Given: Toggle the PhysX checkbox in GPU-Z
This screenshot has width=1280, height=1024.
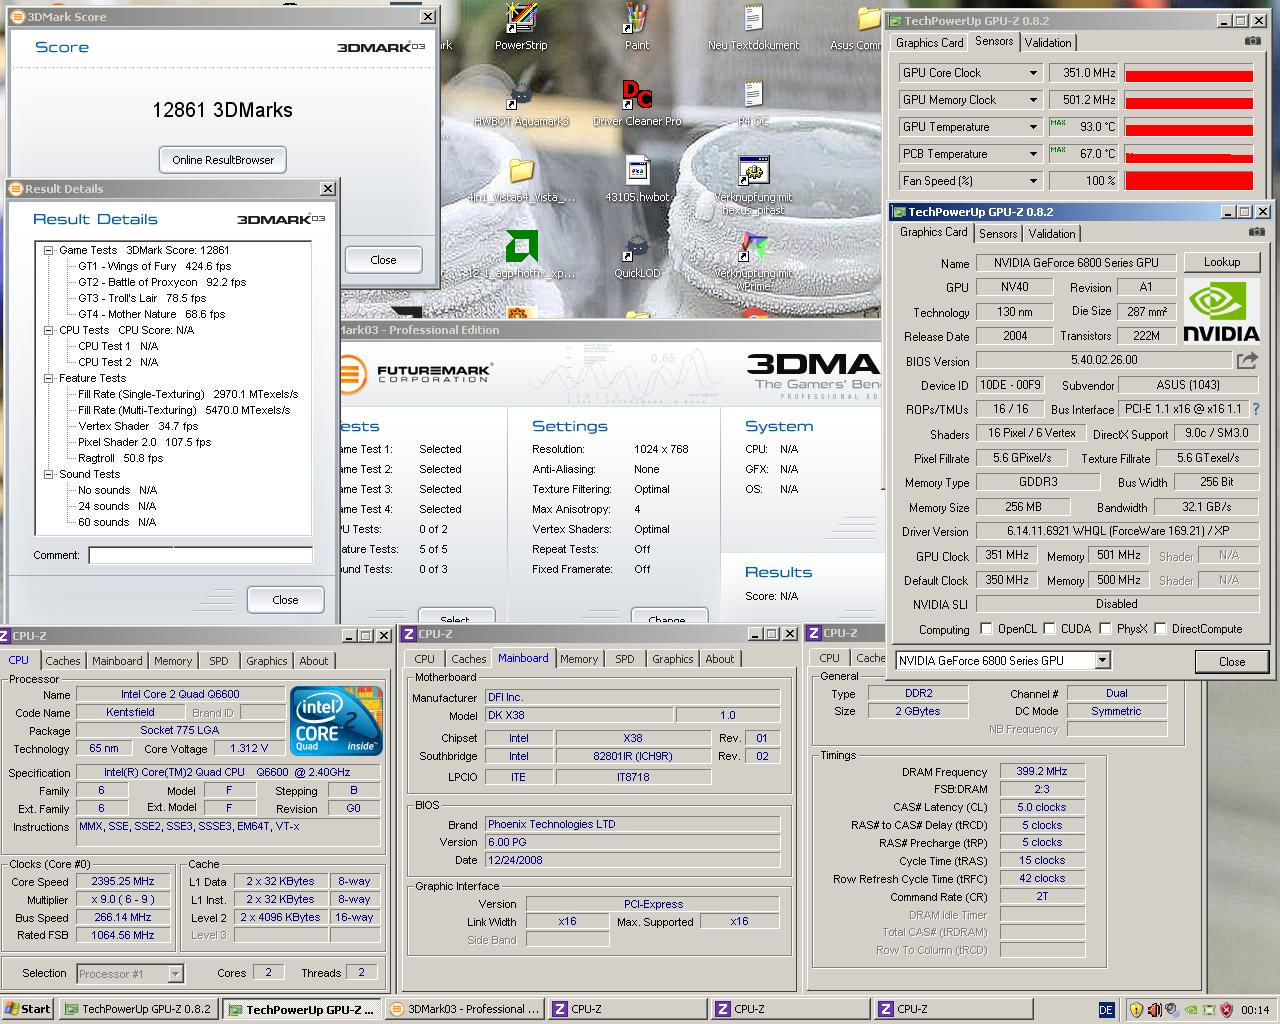Looking at the screenshot, I should tap(1104, 629).
